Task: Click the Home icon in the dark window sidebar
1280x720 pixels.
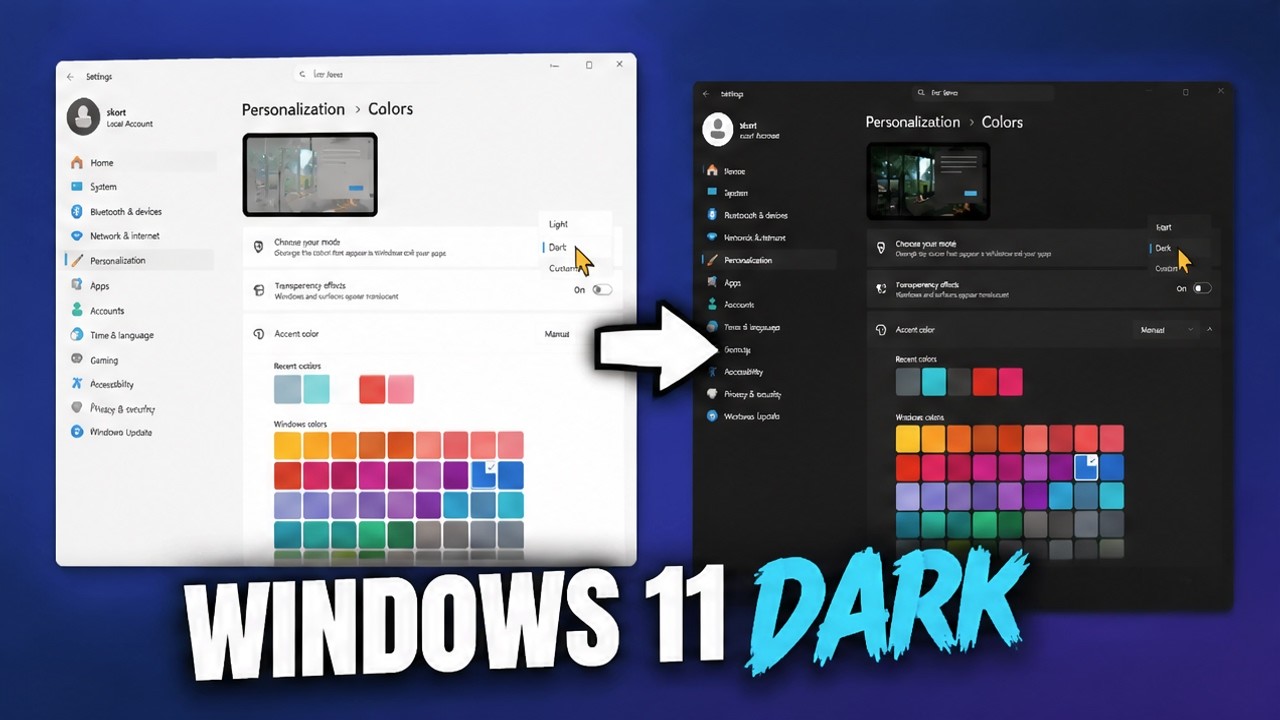Action: 712,171
